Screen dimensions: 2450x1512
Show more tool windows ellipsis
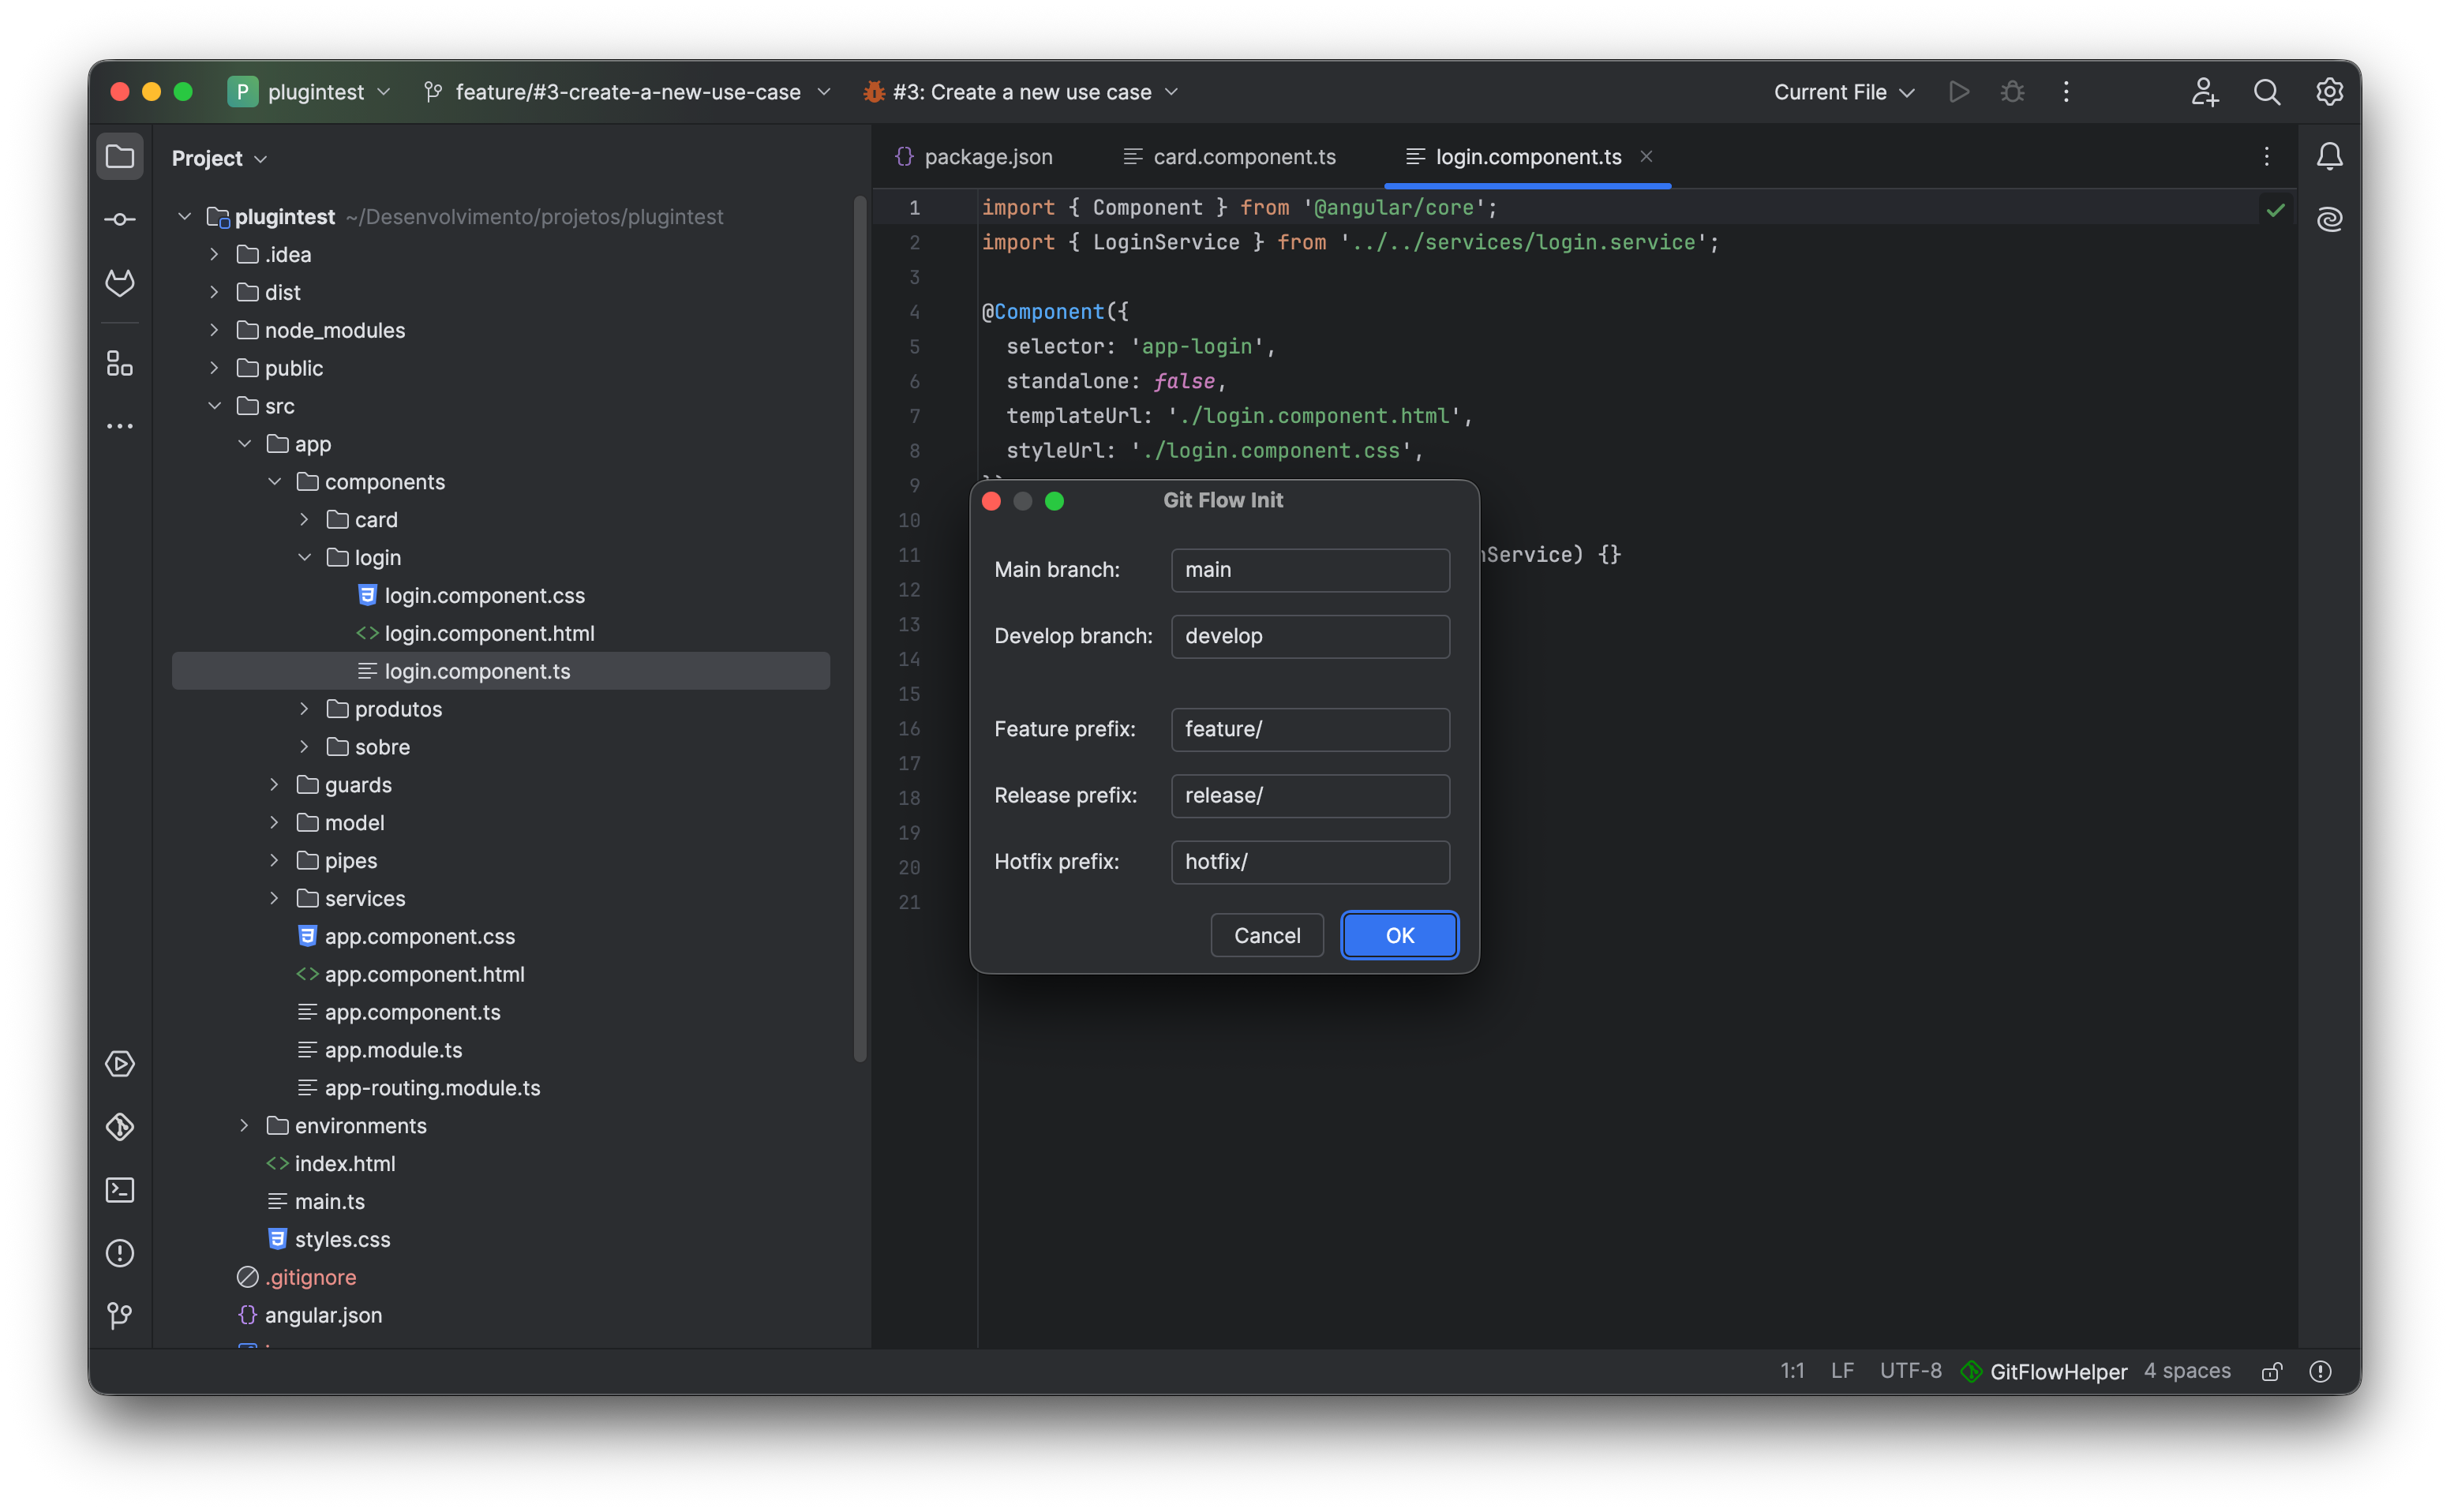[x=120, y=426]
